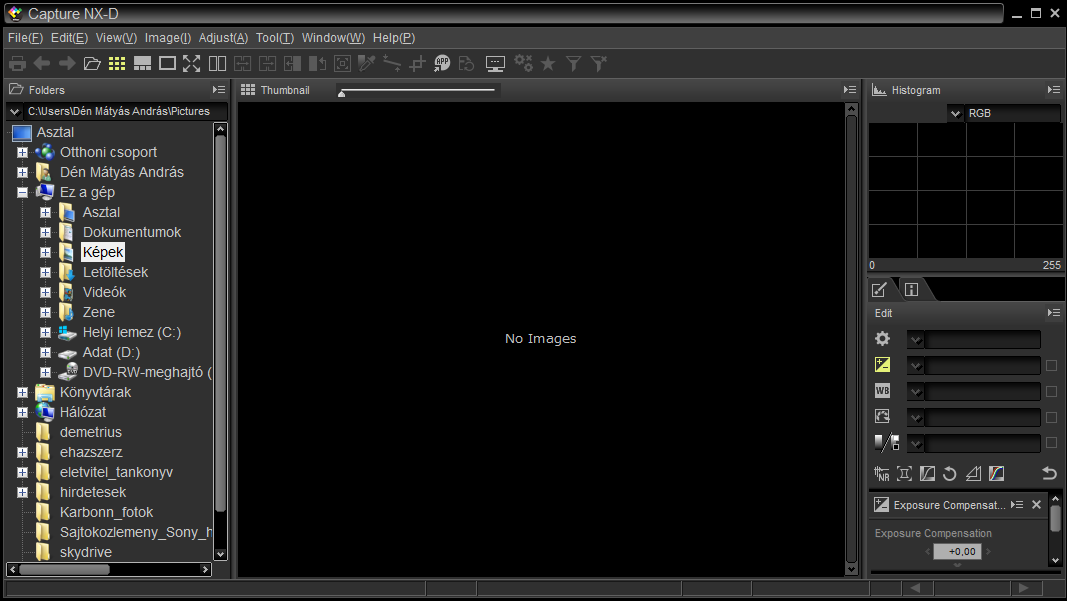Collapse the Ez a gép tree node

(22, 192)
